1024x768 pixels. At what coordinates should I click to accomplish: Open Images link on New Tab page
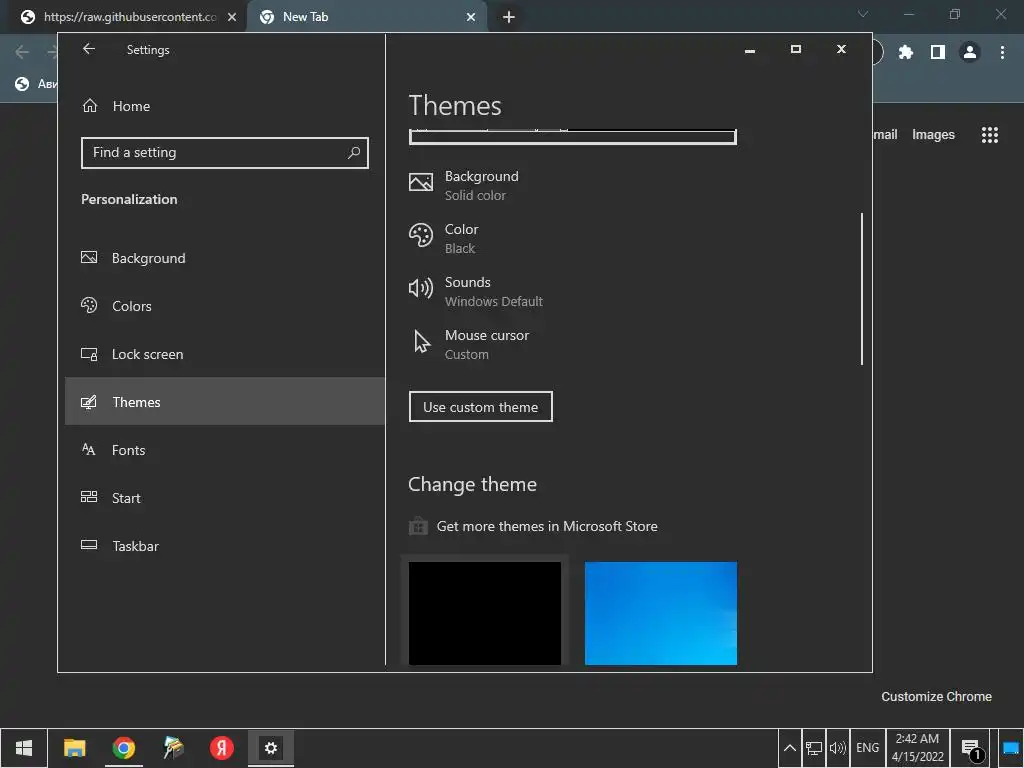[x=933, y=135]
